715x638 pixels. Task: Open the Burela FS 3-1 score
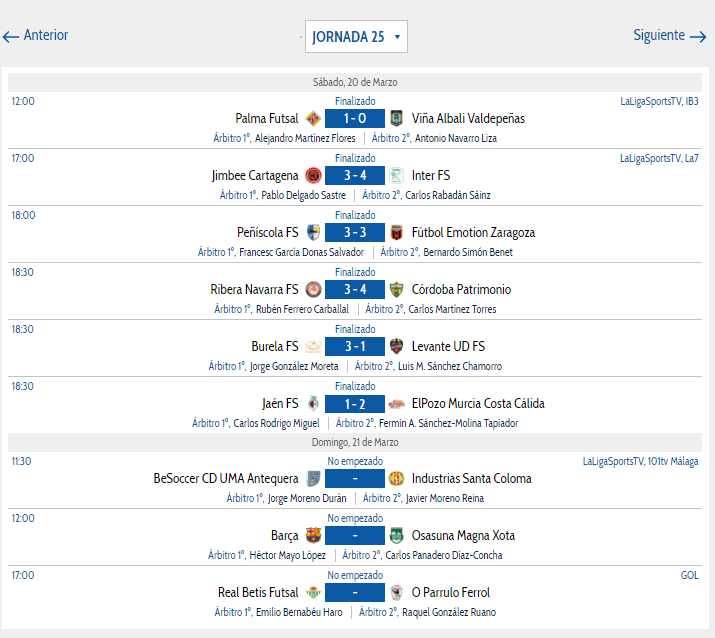[355, 347]
